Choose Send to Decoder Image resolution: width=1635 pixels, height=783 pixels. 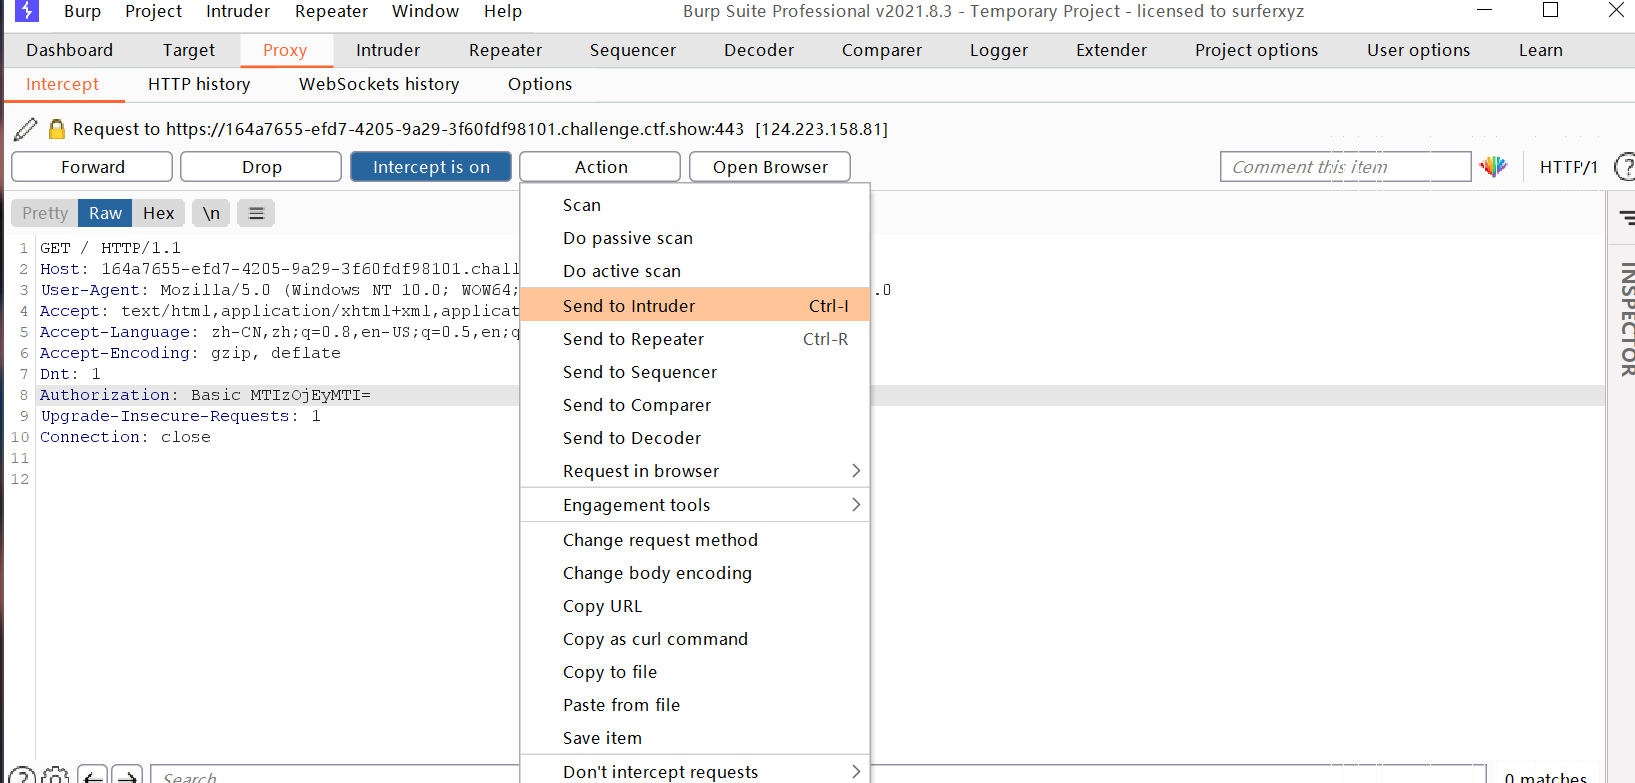(695, 438)
